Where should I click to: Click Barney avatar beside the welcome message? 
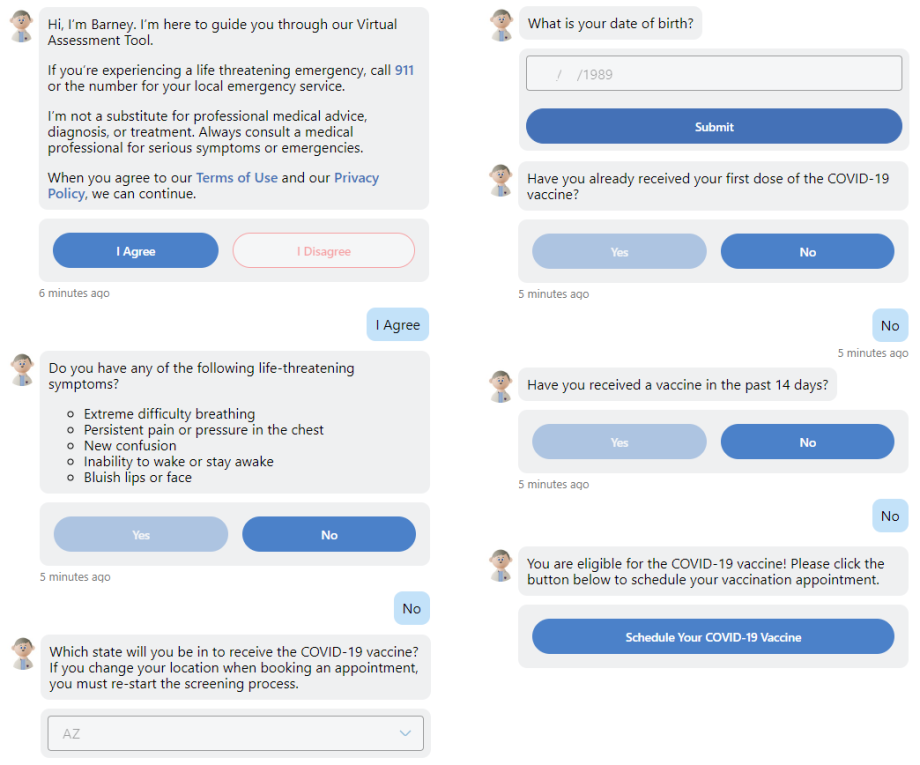(x=22, y=26)
